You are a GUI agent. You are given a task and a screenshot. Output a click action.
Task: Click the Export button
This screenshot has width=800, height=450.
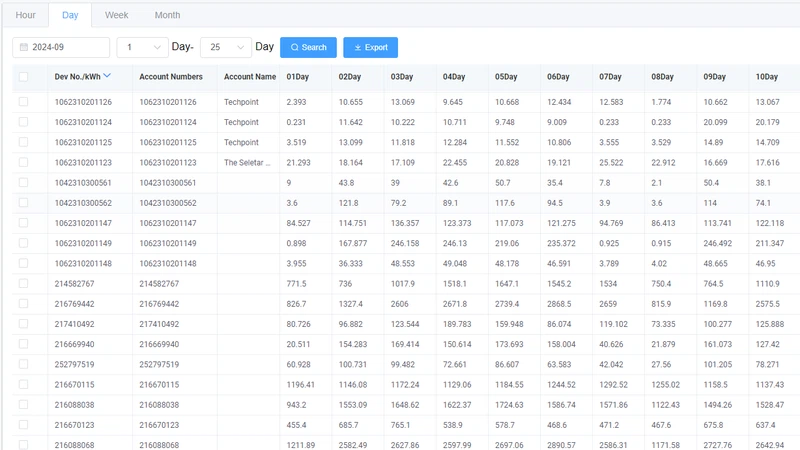click(x=370, y=47)
